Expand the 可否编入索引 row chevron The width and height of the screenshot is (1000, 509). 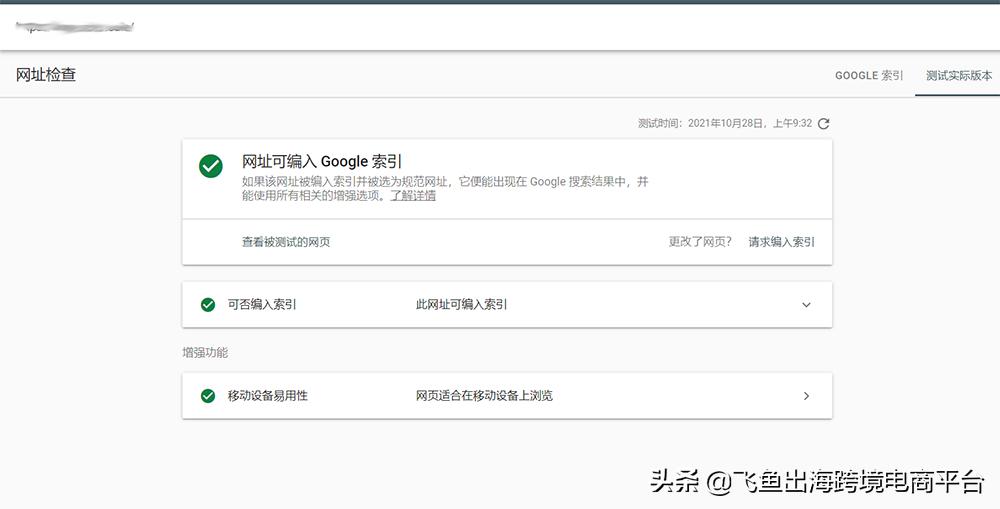pos(806,305)
